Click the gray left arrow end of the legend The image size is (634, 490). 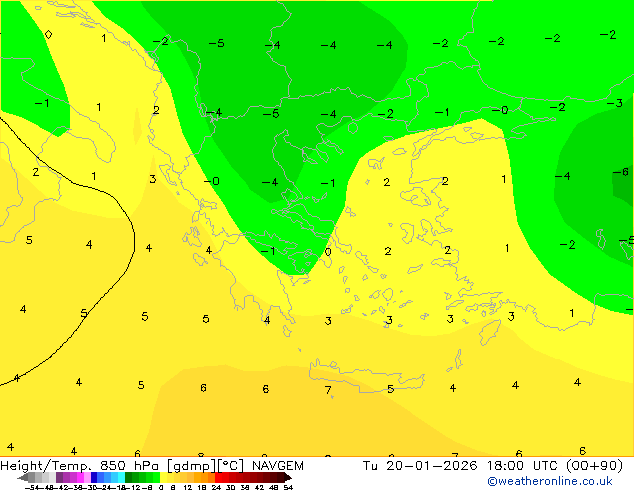pyautogui.click(x=22, y=477)
